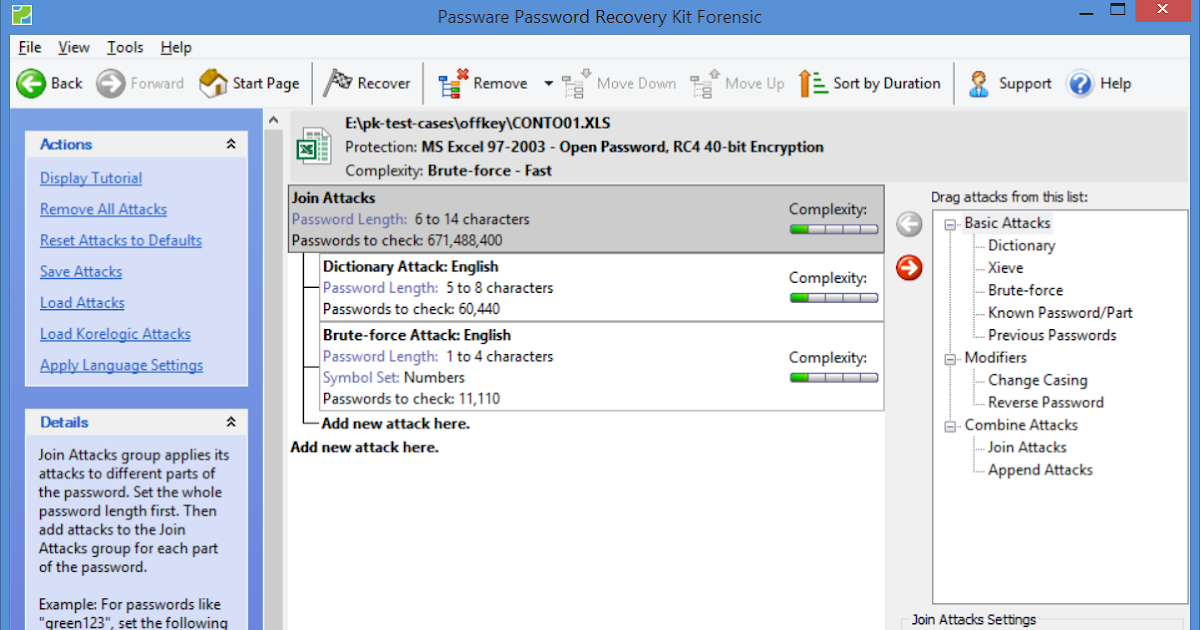
Task: Click the grey Forward arrow icon
Action: pos(110,83)
